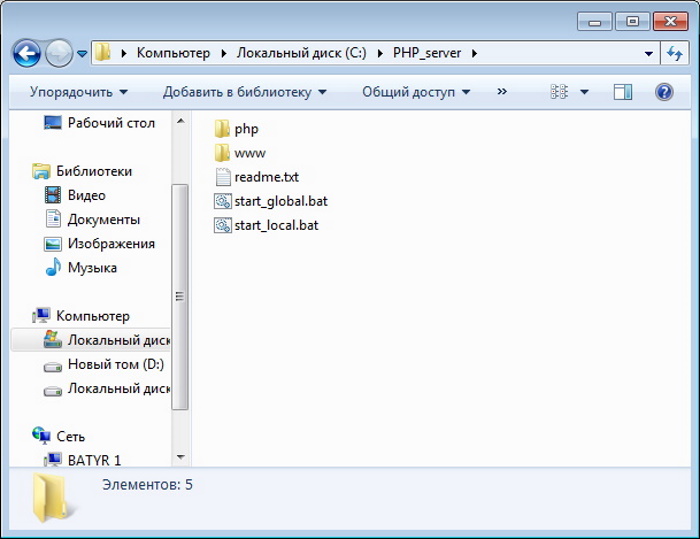
Task: Open the Упорядочить menu
Action: click(x=79, y=92)
